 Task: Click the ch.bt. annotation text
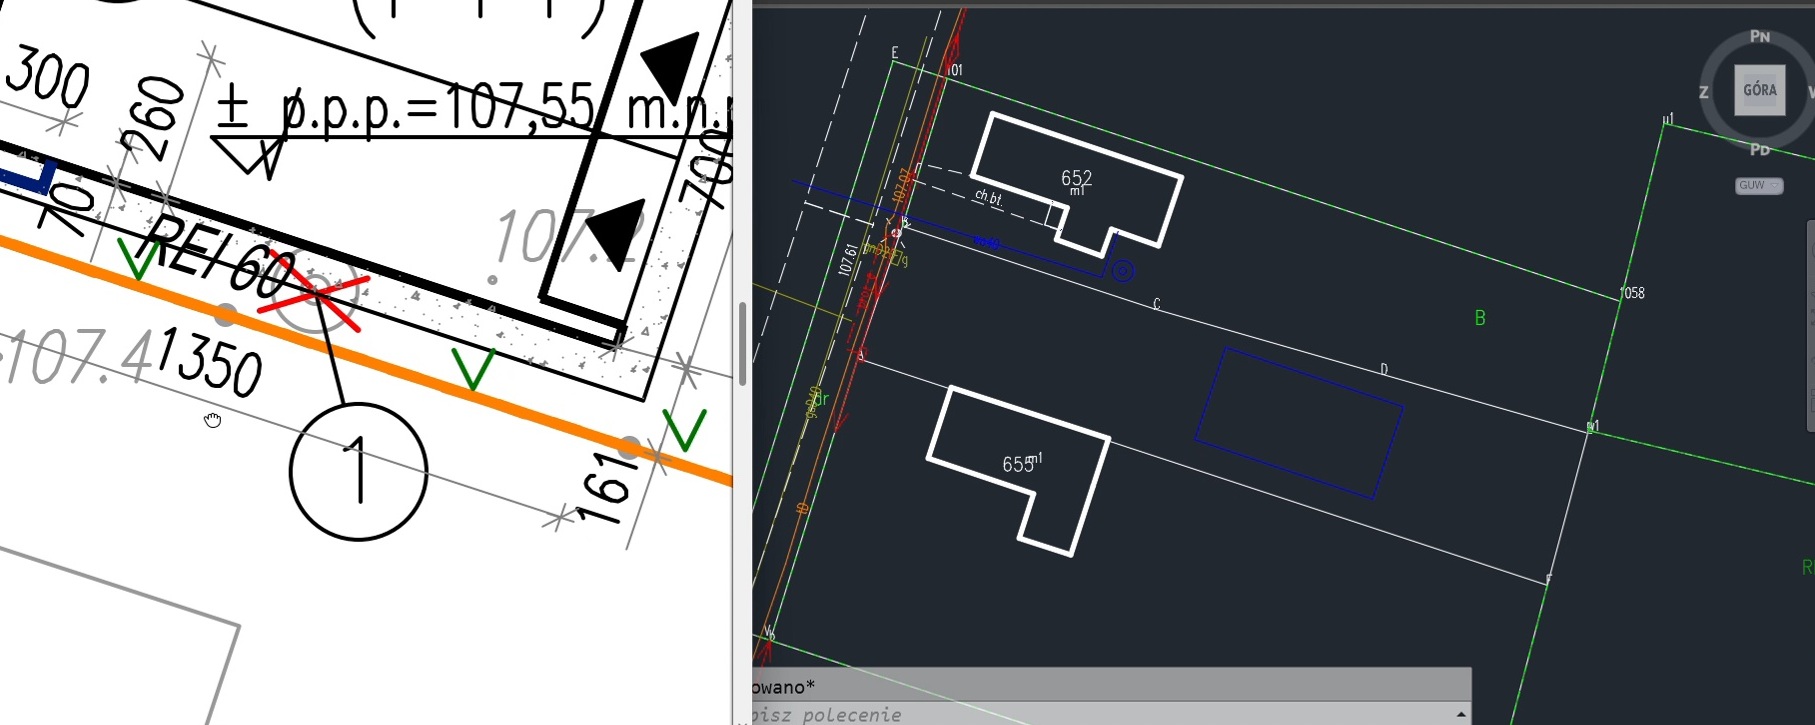click(x=988, y=197)
